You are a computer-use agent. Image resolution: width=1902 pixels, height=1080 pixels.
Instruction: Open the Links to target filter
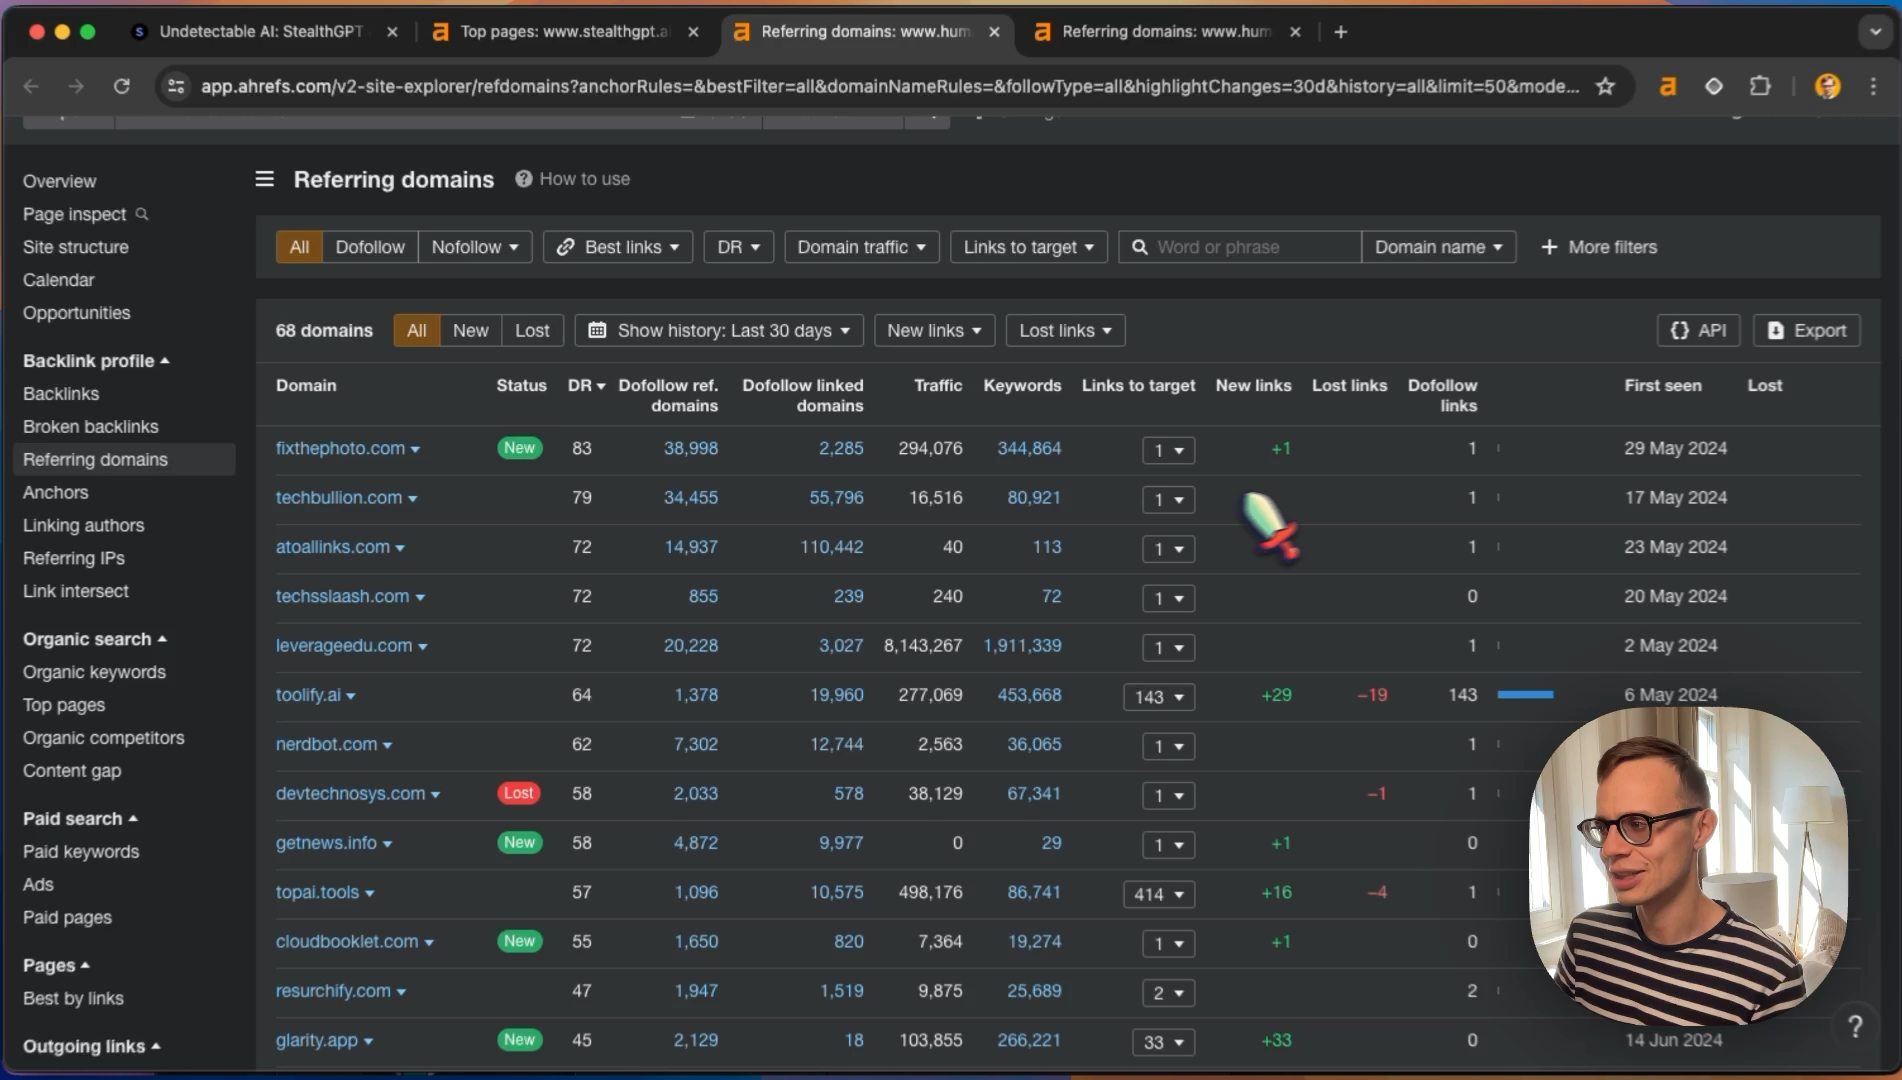click(x=1028, y=247)
